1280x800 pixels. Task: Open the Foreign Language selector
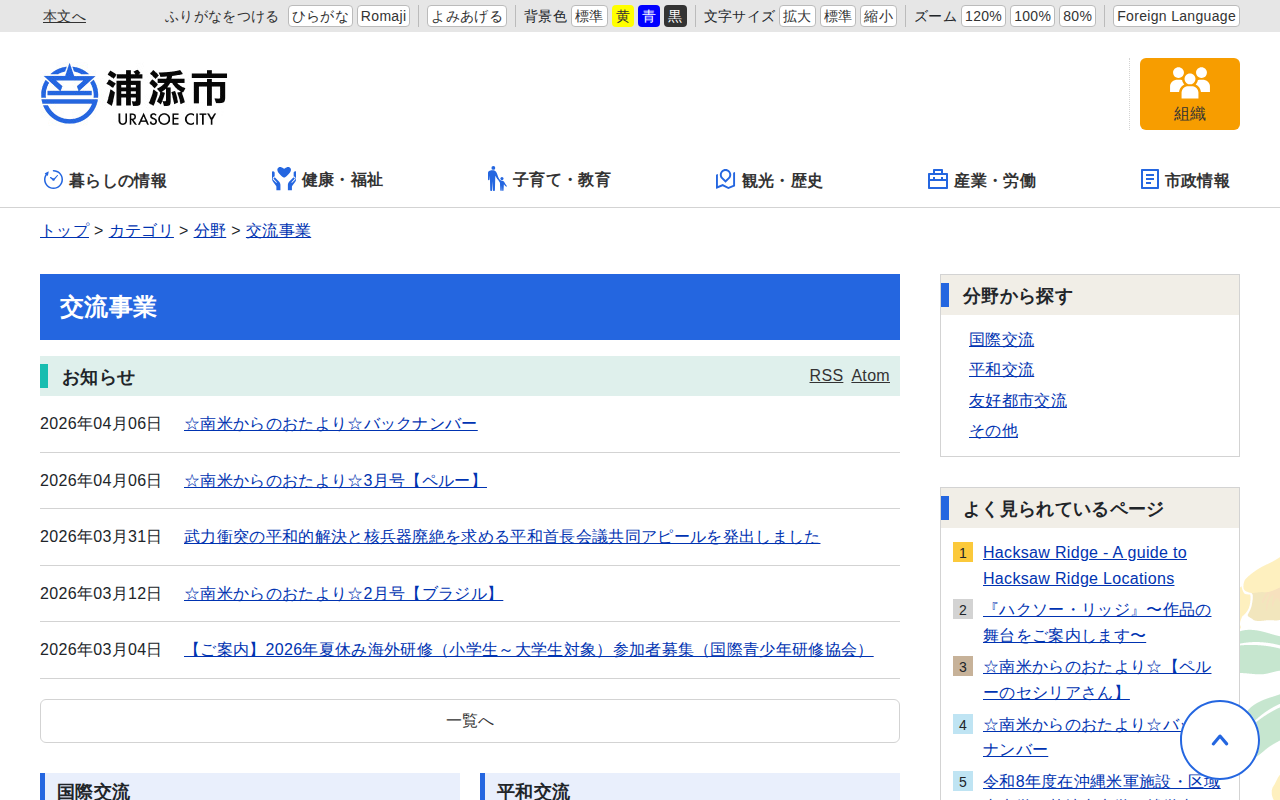pyautogui.click(x=1175, y=16)
